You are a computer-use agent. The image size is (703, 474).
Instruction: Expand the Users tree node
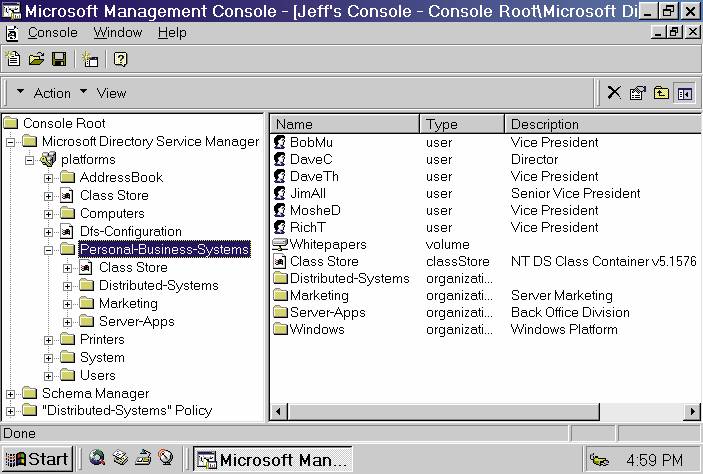click(48, 376)
